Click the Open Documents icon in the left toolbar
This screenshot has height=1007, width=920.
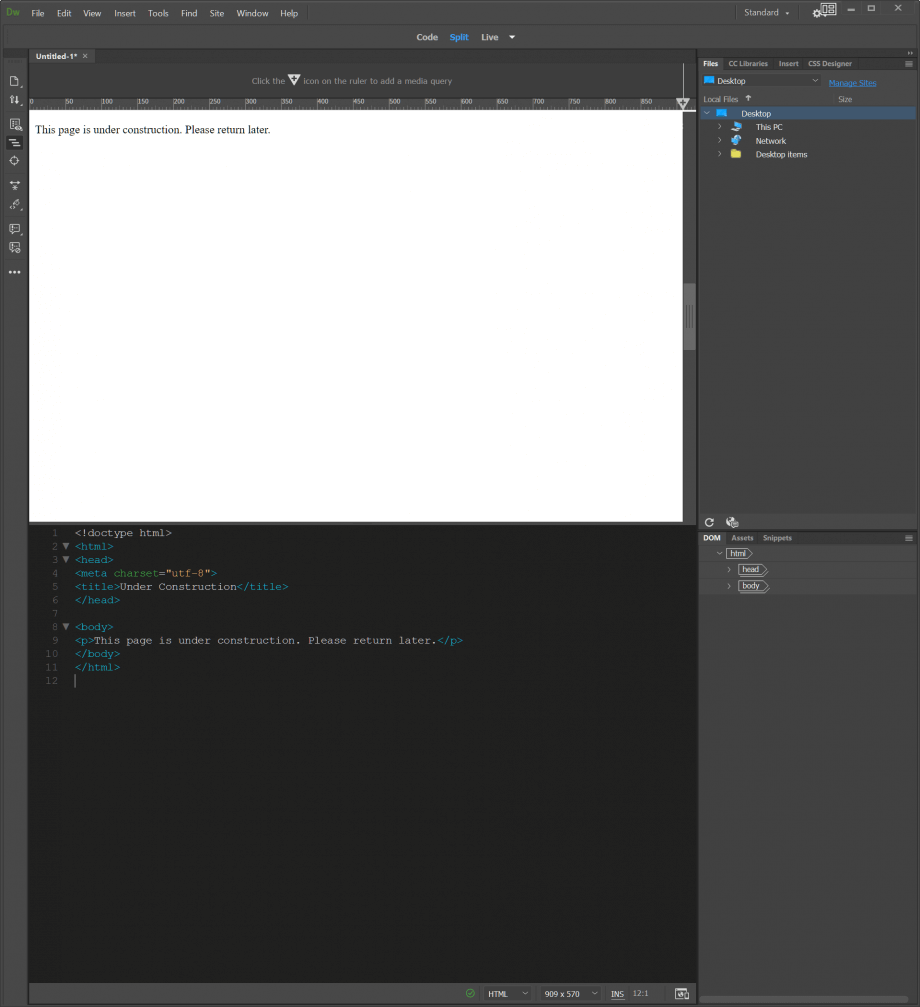point(15,82)
